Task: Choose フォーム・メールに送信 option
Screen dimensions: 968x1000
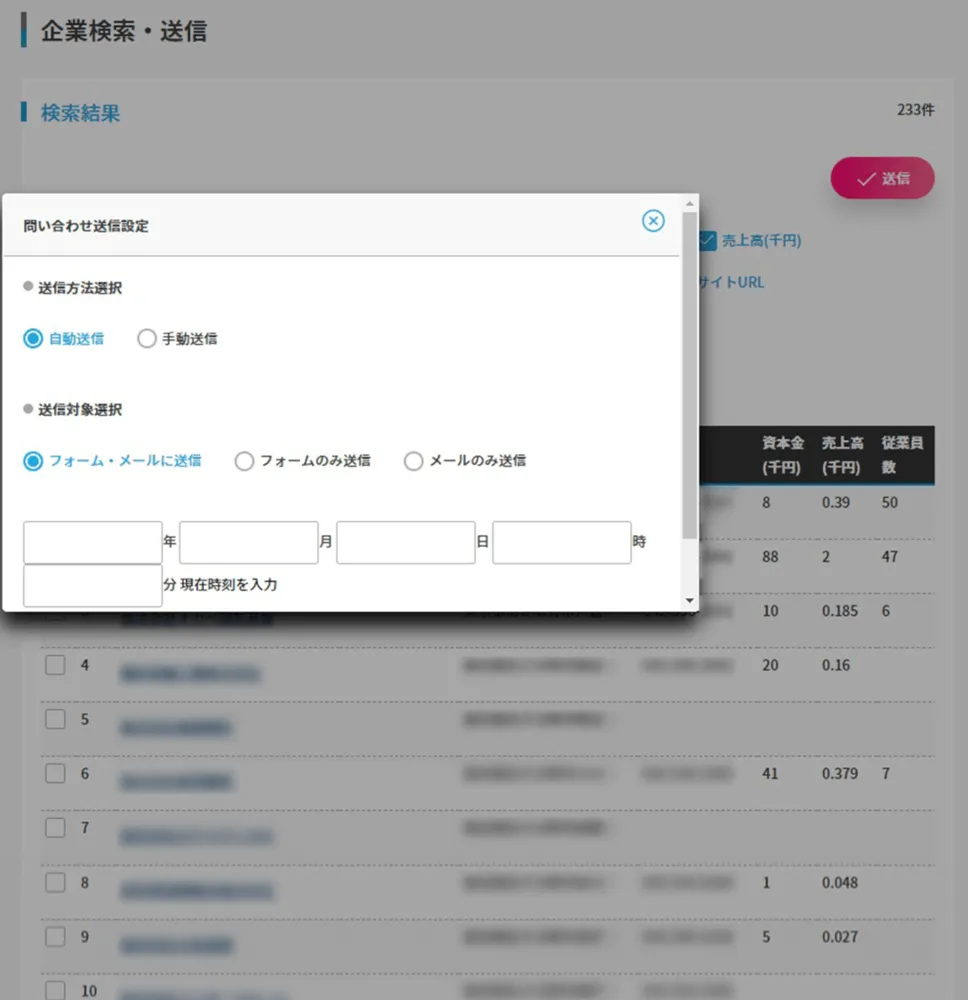Action: click(112, 460)
